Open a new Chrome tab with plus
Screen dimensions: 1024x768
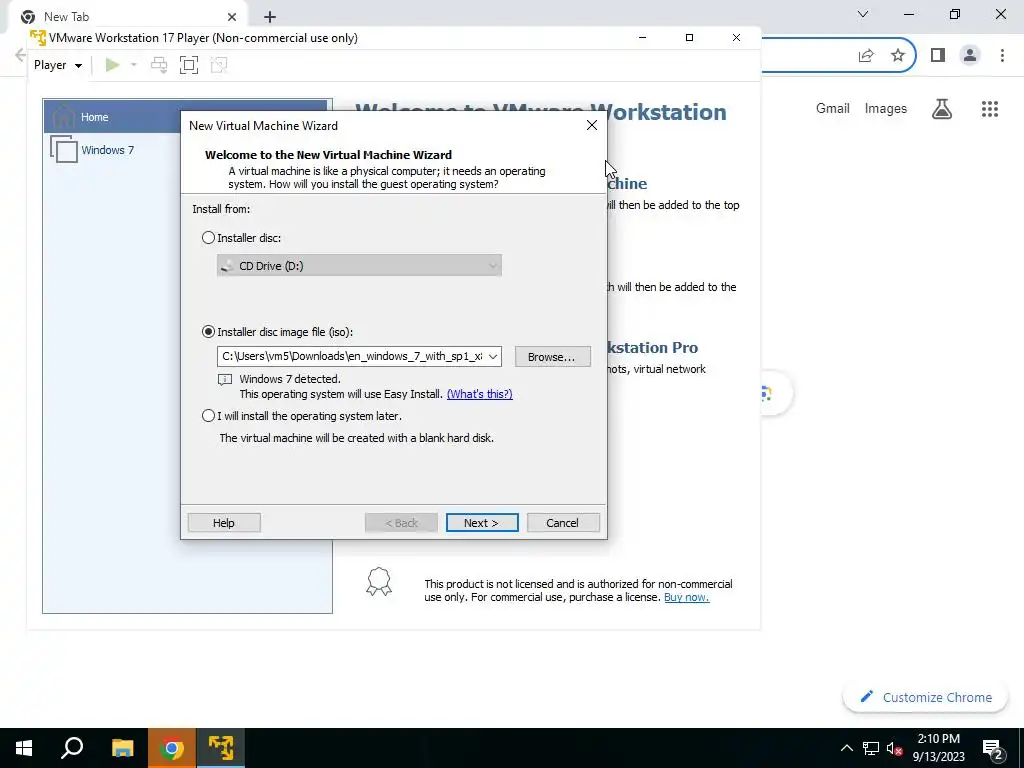[x=270, y=17]
